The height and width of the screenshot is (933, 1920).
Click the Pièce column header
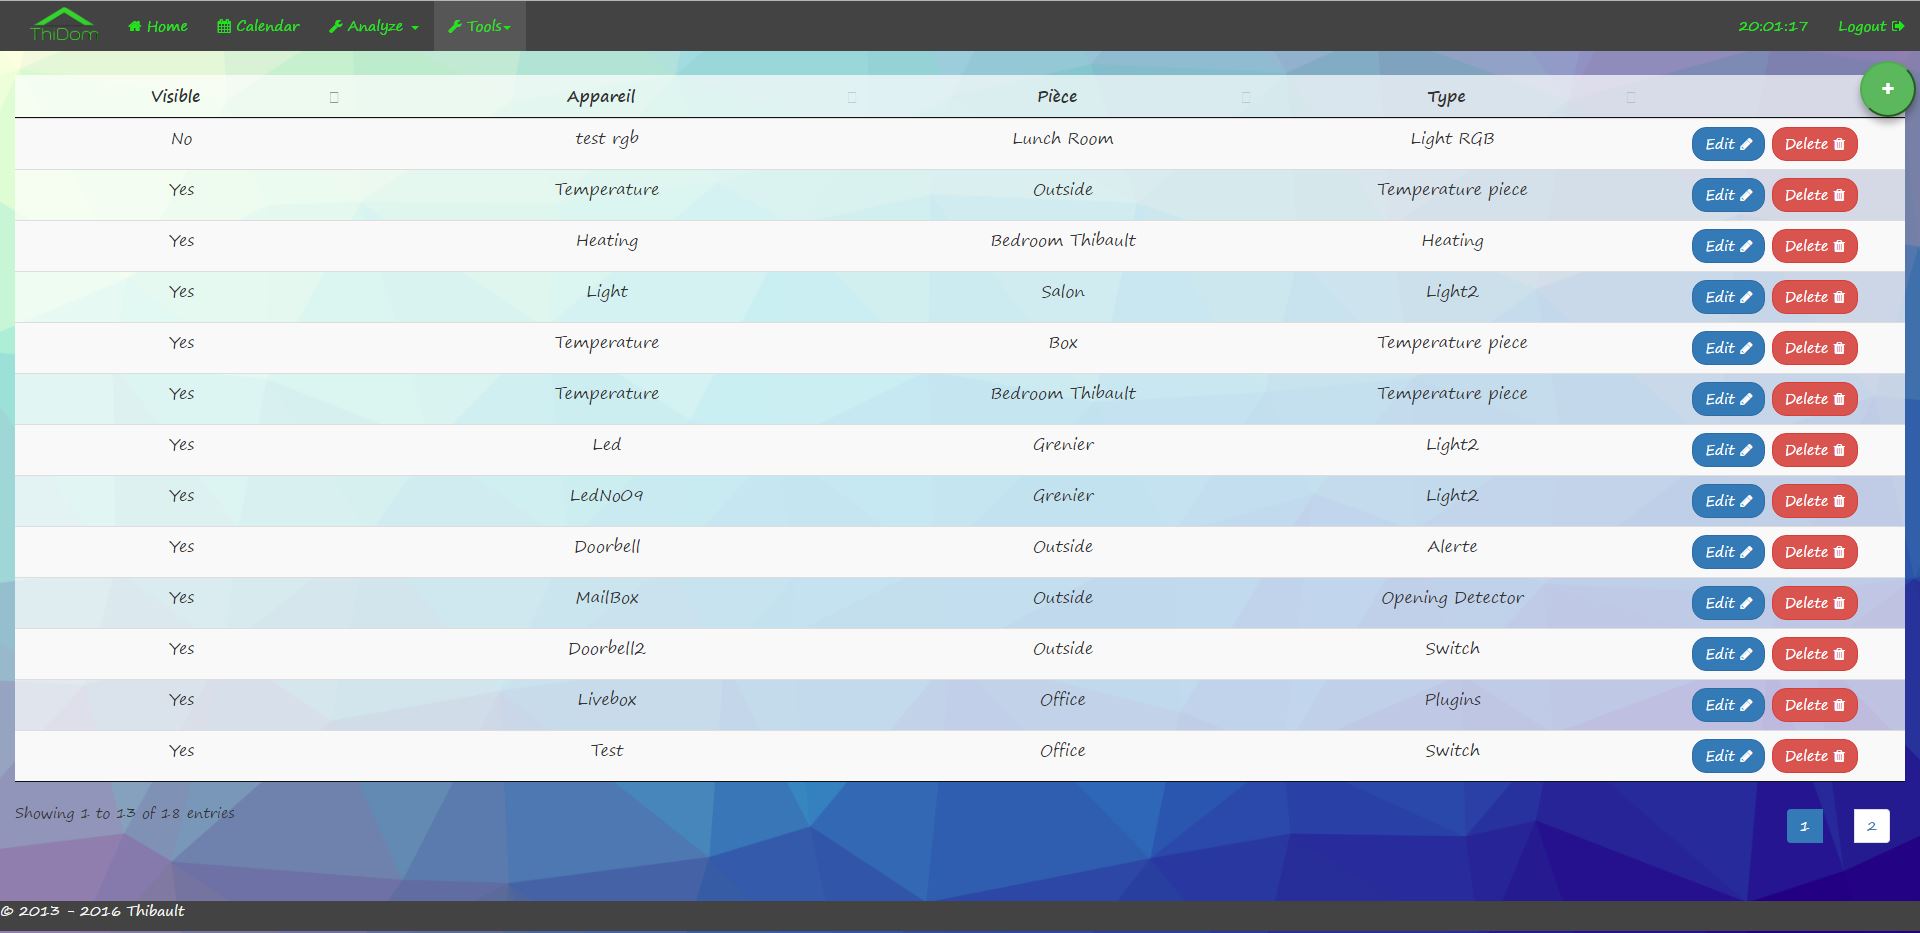(x=1057, y=96)
